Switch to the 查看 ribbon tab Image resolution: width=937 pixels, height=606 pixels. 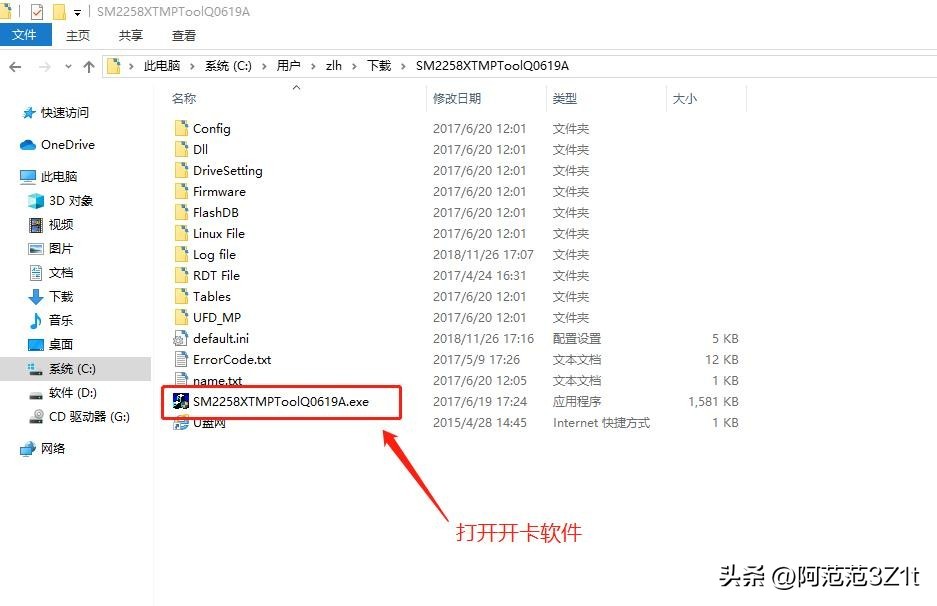[x=183, y=35]
